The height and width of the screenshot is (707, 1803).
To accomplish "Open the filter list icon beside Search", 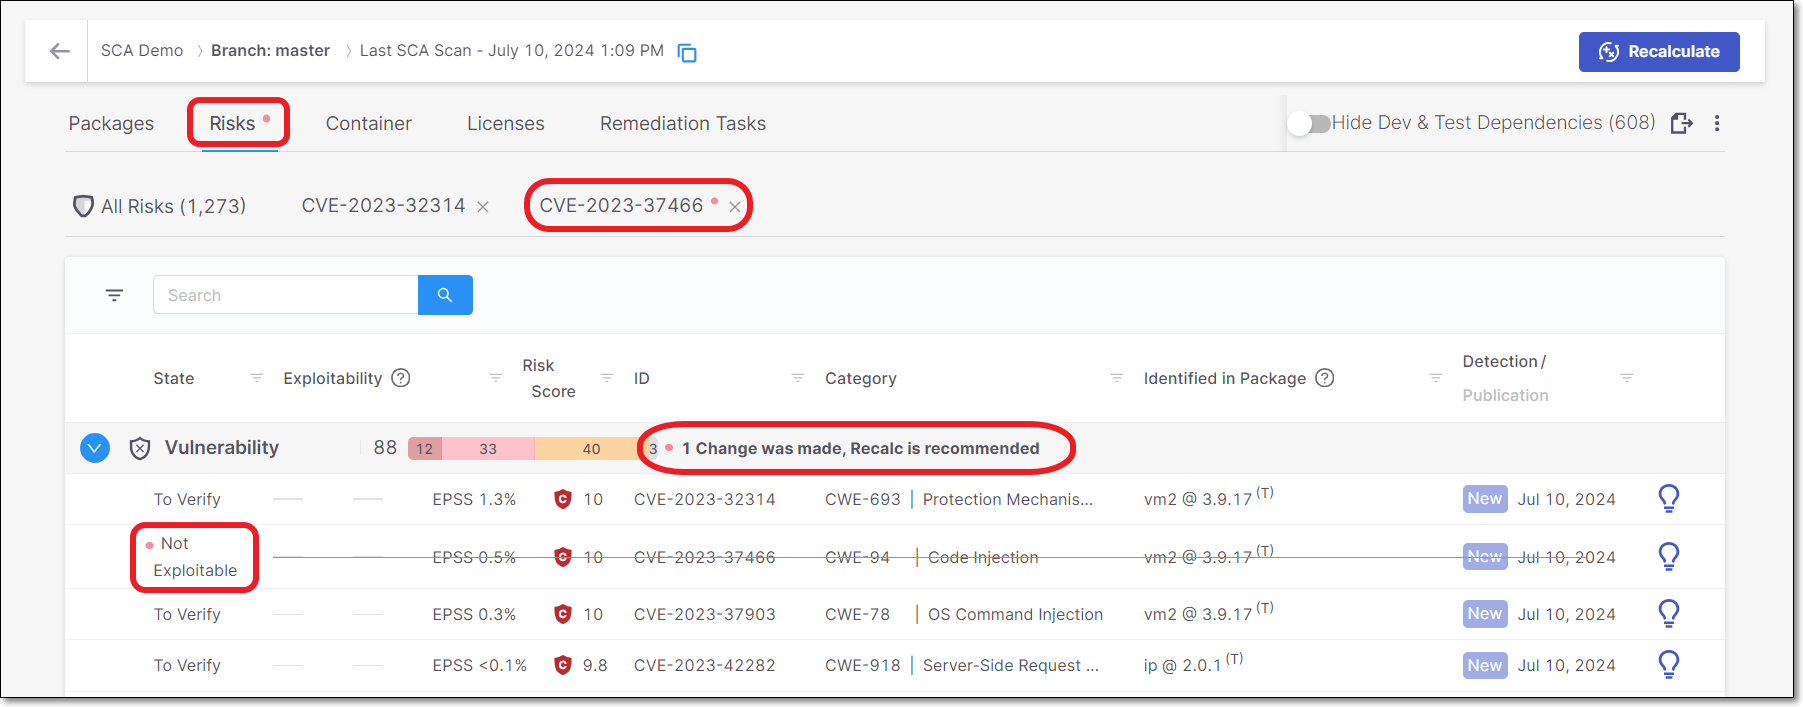I will [114, 295].
